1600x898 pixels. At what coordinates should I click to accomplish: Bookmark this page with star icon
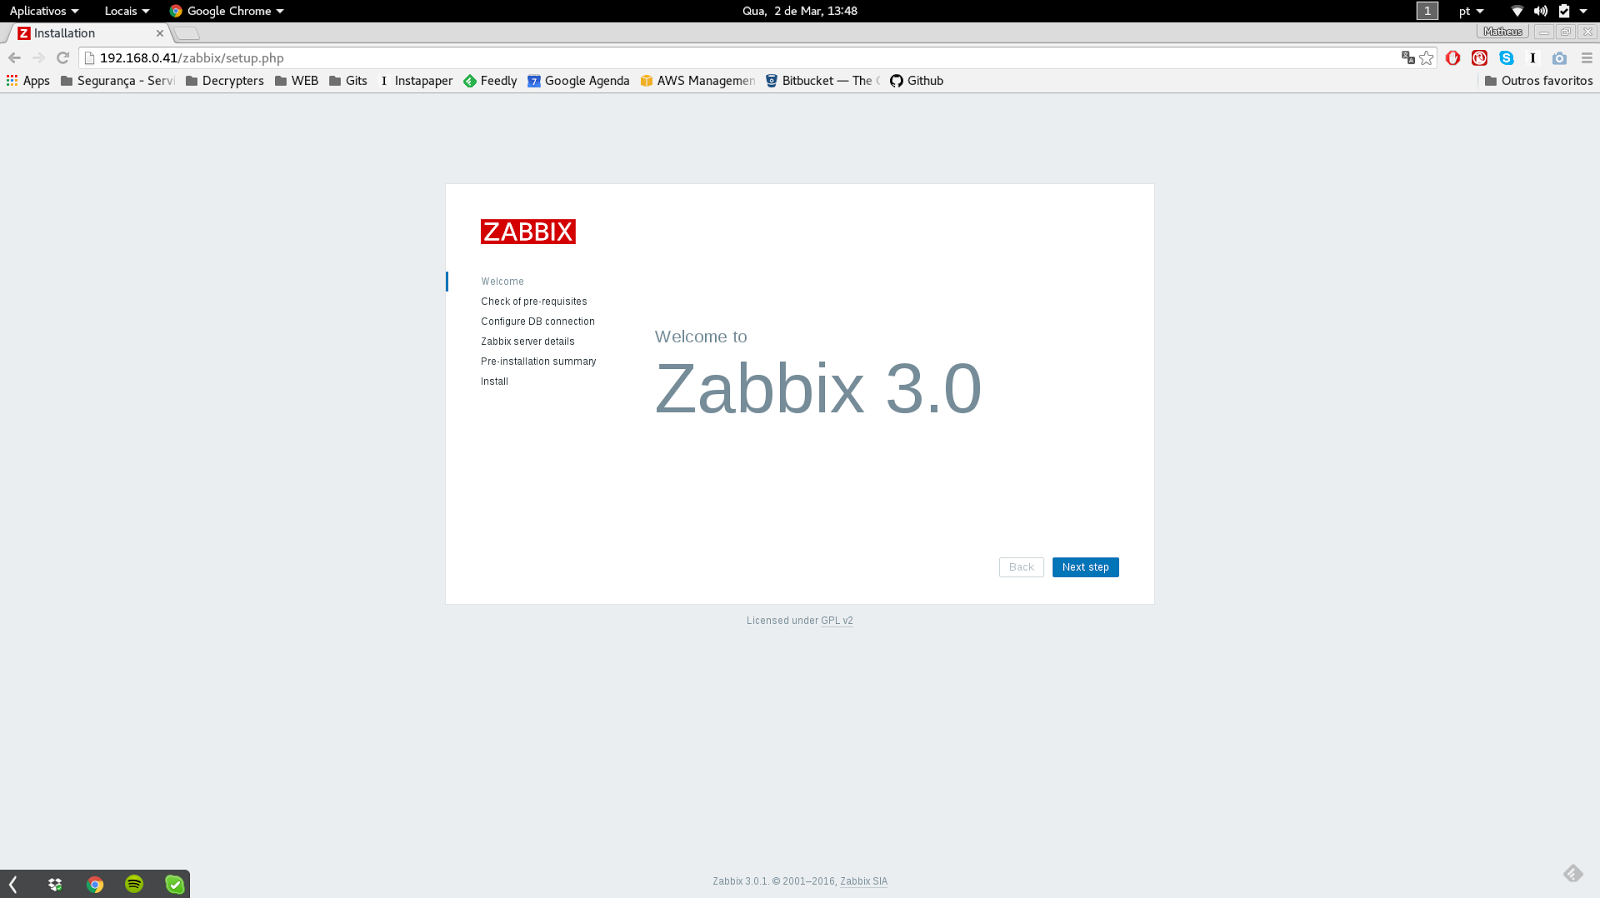point(1427,58)
